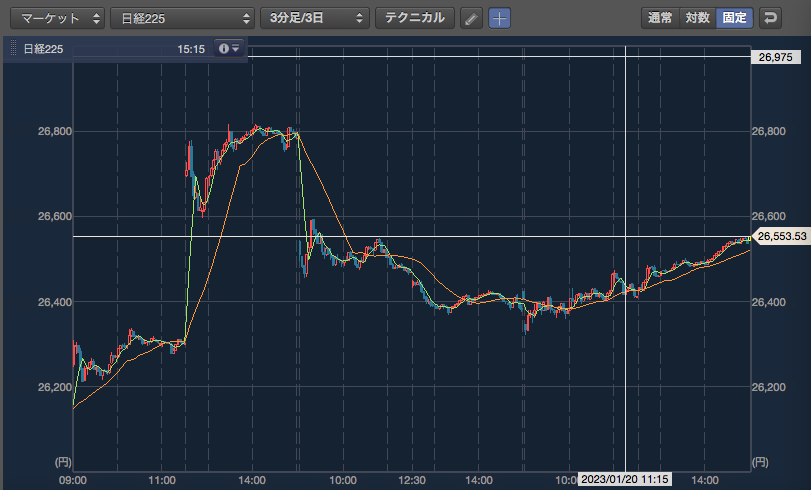Image resolution: width=811 pixels, height=490 pixels.
Task: Click the テクニカル button
Action: [x=415, y=18]
